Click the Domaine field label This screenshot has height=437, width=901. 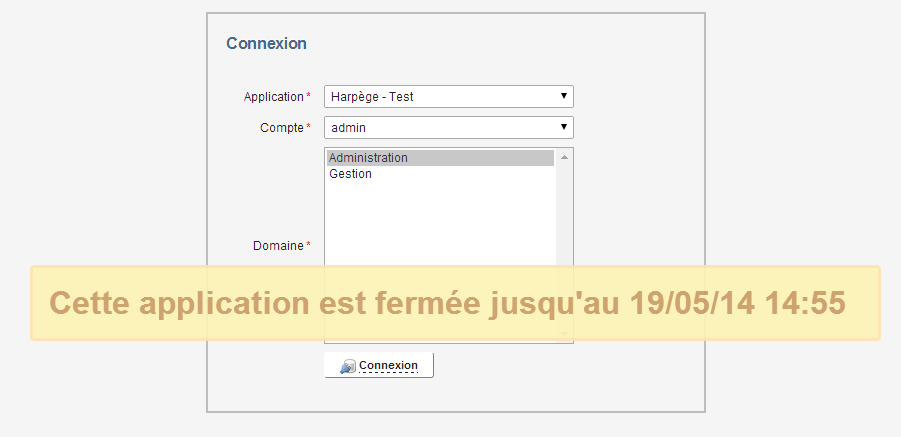pos(277,246)
